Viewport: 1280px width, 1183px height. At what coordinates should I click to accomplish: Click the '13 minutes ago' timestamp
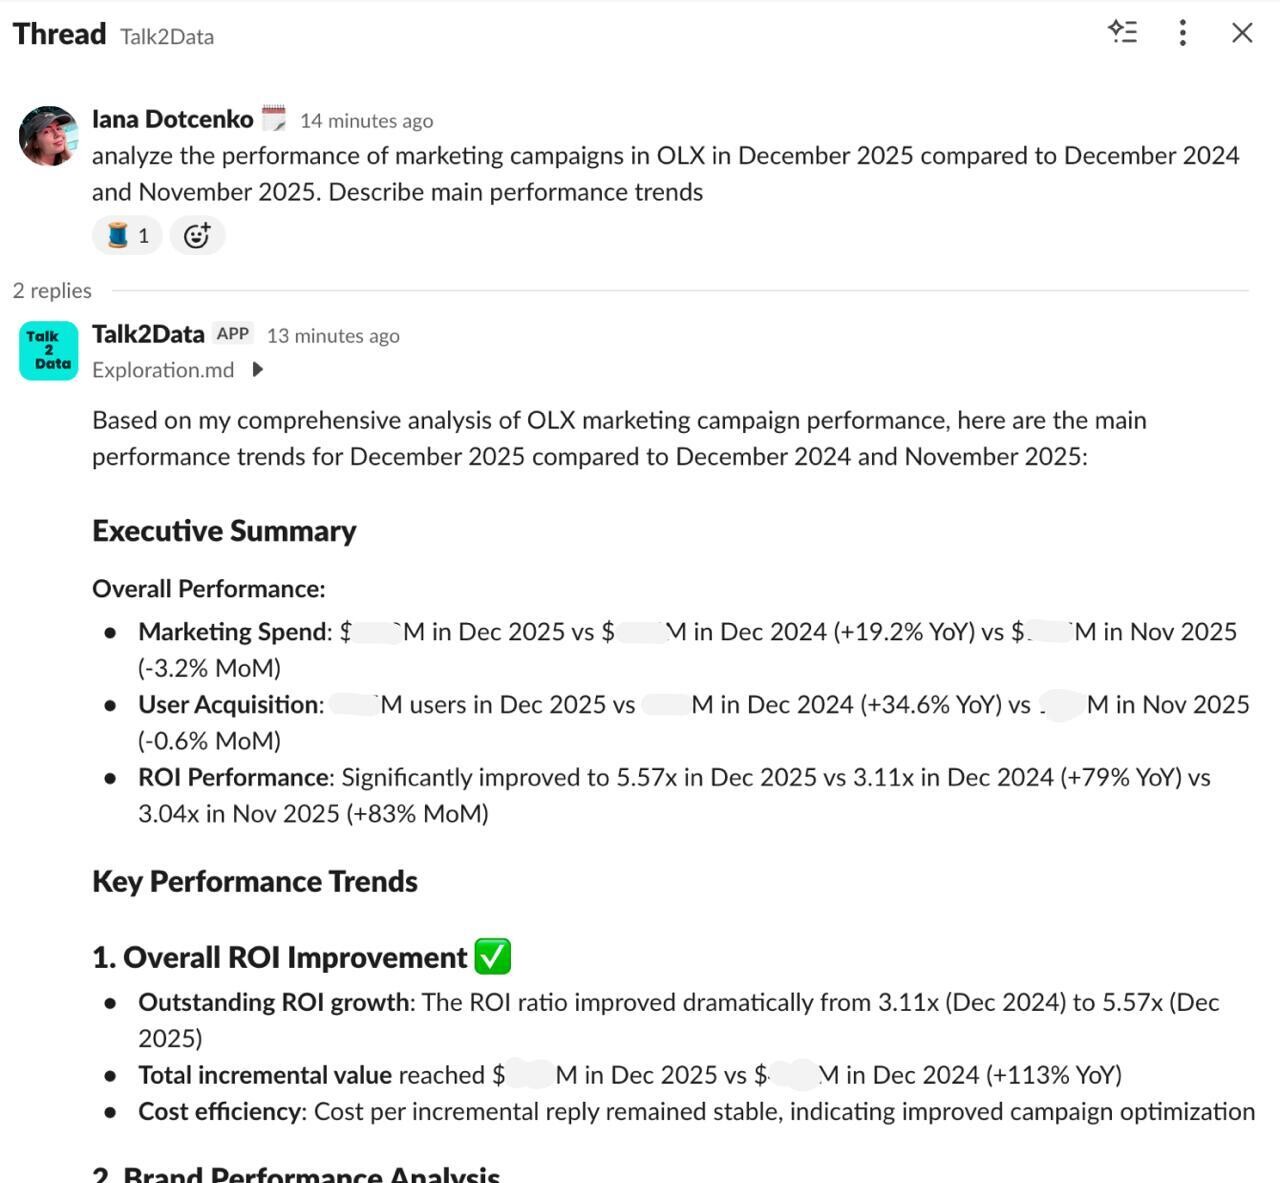(333, 336)
